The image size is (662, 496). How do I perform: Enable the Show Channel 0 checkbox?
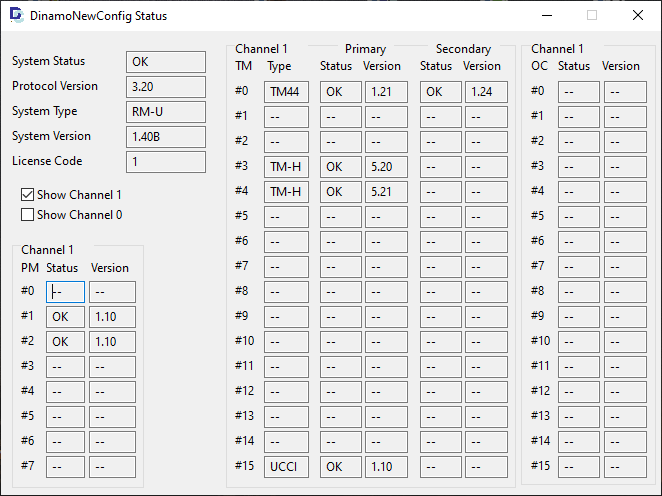[28, 214]
